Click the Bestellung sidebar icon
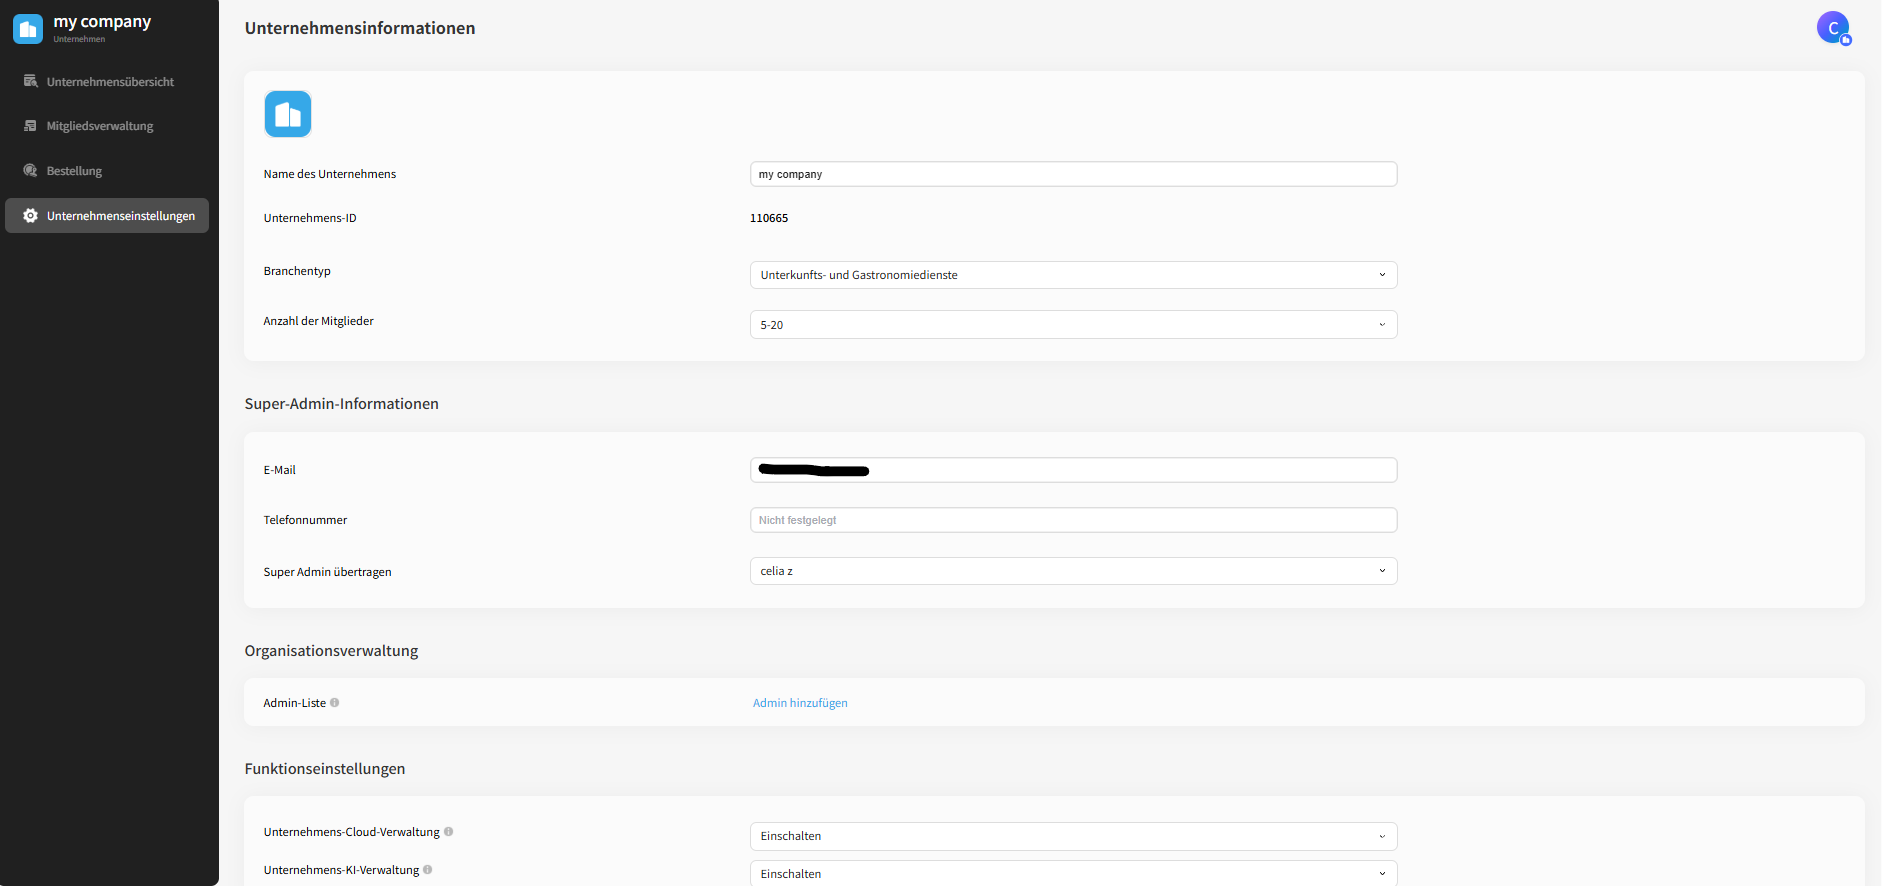This screenshot has height=886, width=1882. click(30, 171)
